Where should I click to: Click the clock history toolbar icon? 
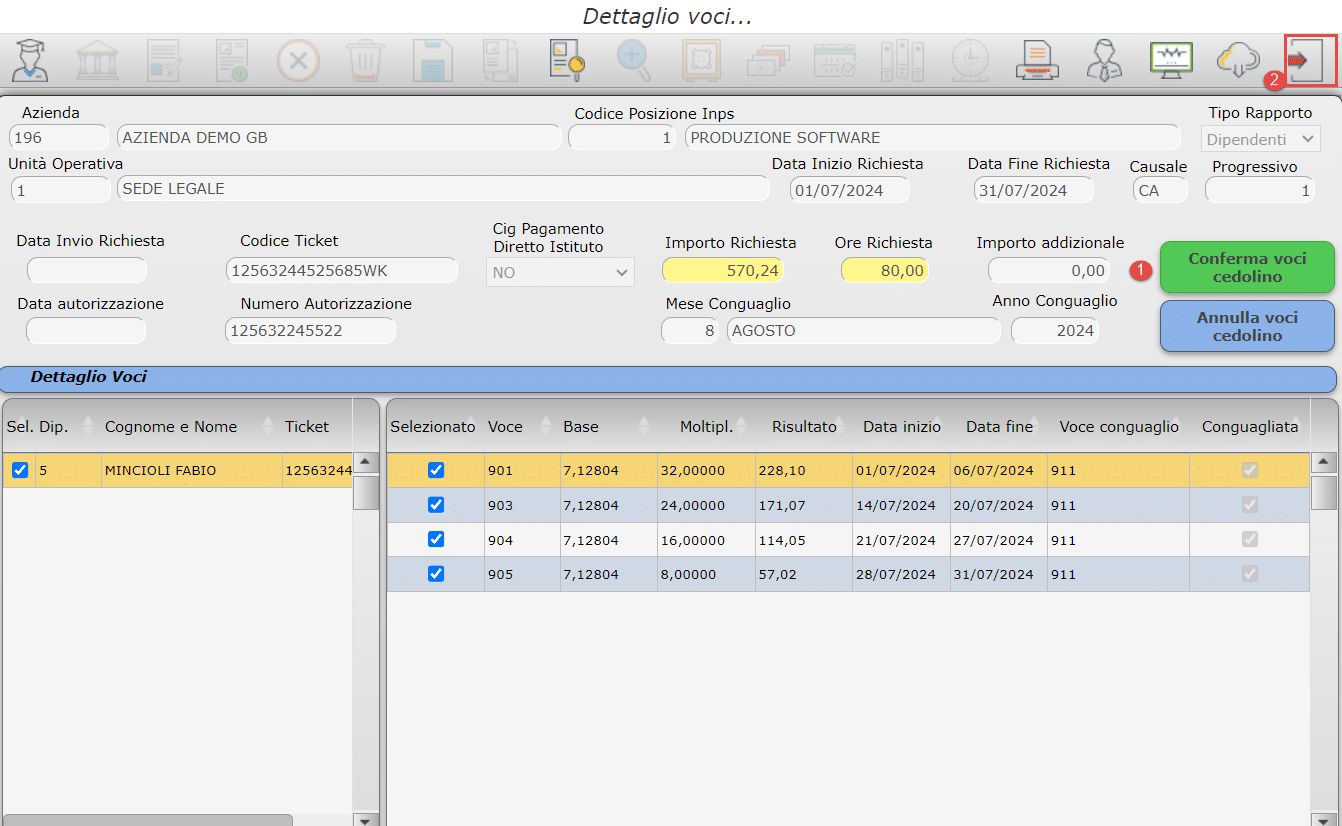coord(969,61)
